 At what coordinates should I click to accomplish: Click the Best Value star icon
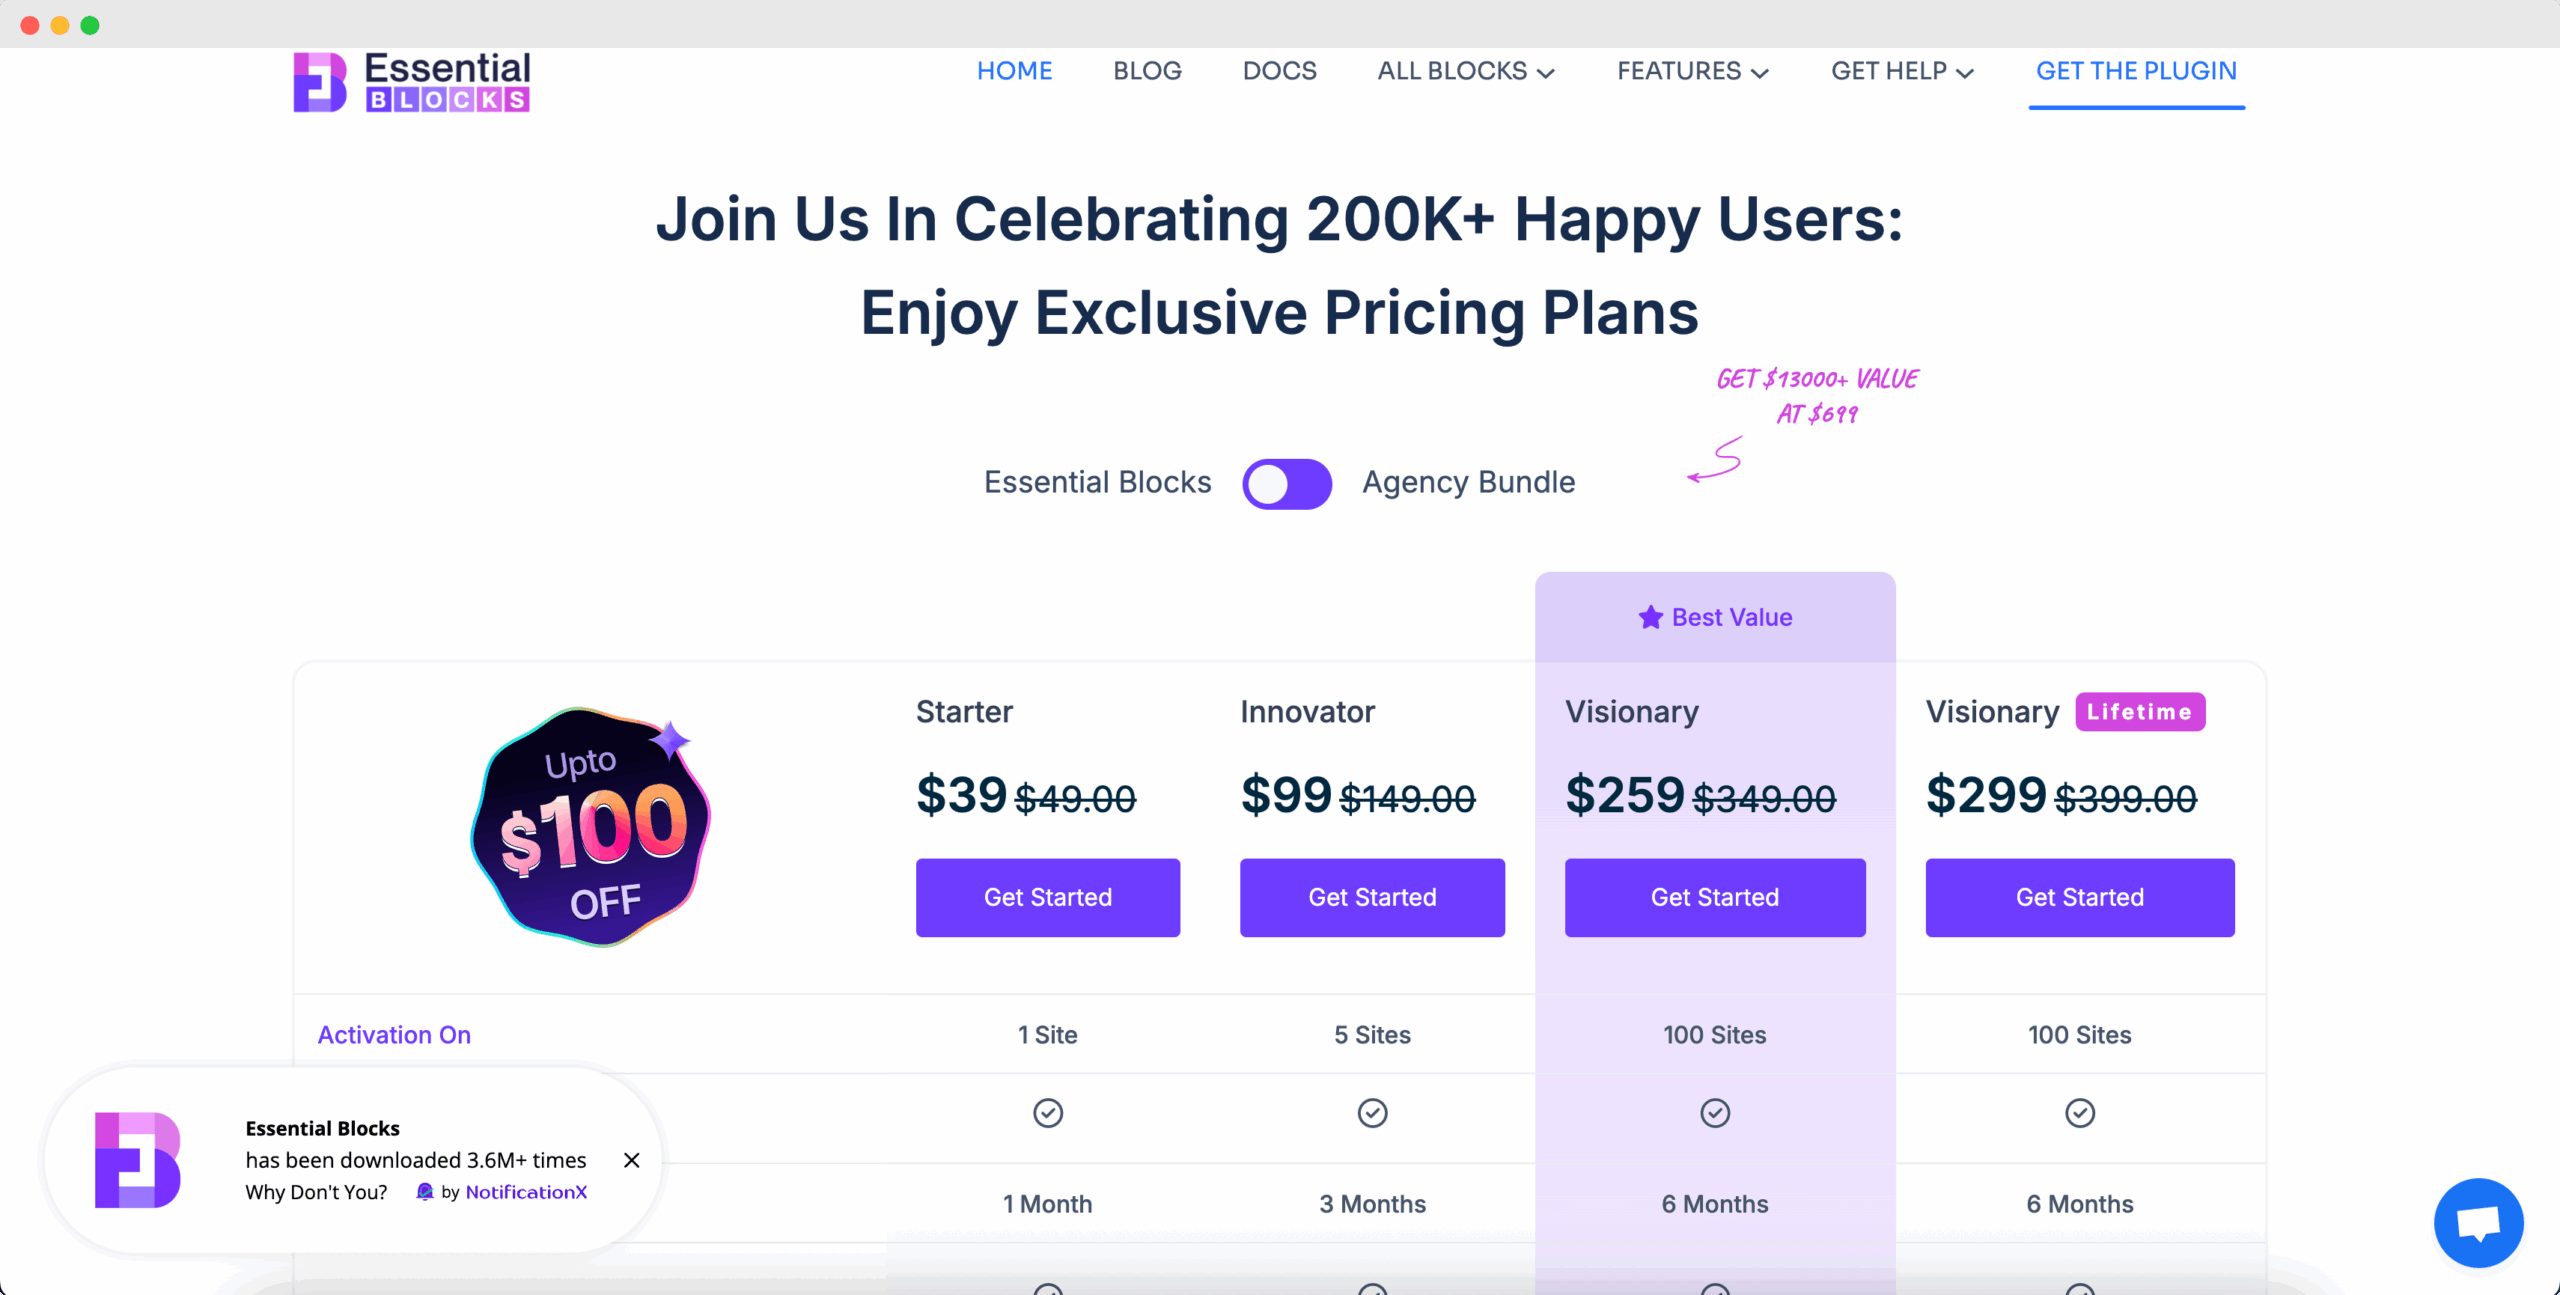(1650, 617)
